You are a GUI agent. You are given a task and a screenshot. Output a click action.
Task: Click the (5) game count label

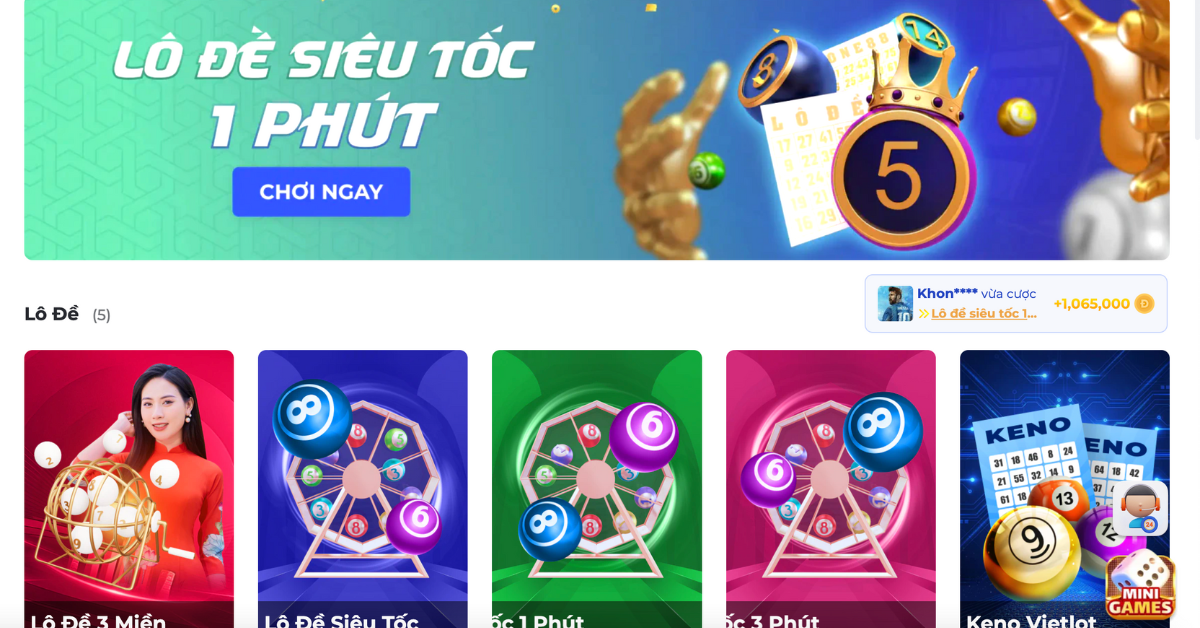coord(102,315)
